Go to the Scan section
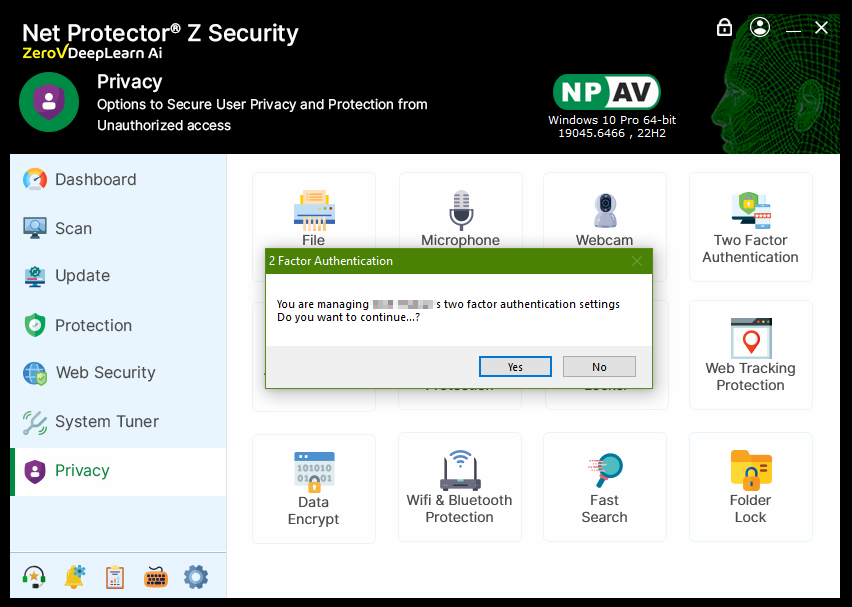 click(x=73, y=228)
